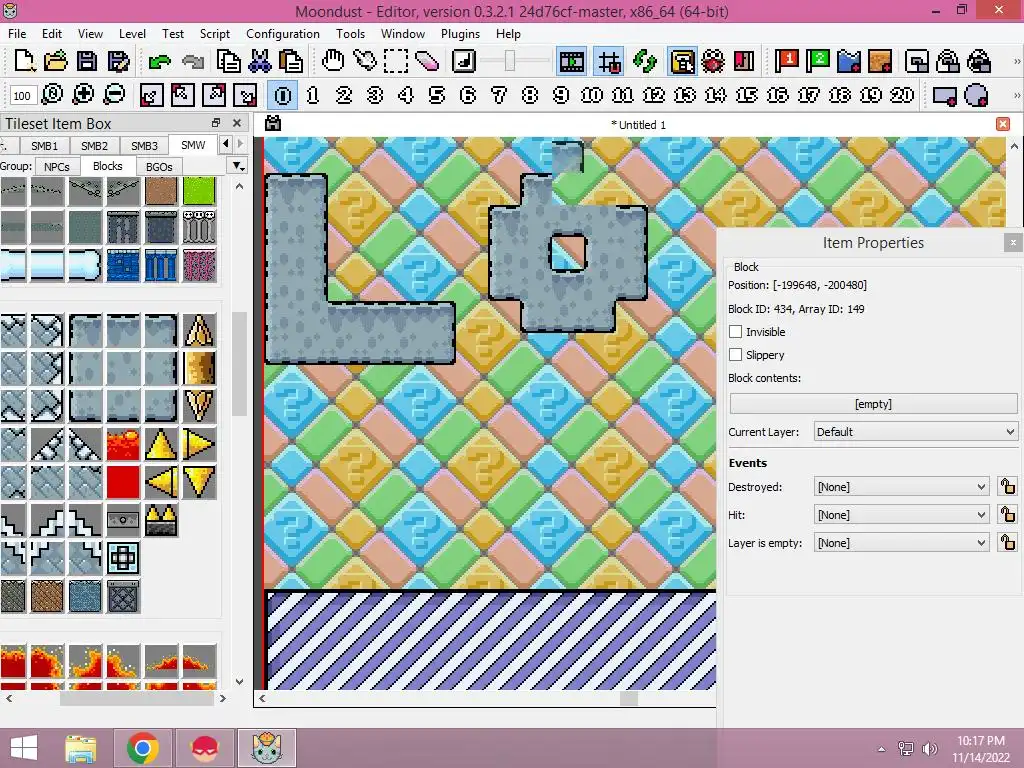Open the Level menu

(132, 34)
